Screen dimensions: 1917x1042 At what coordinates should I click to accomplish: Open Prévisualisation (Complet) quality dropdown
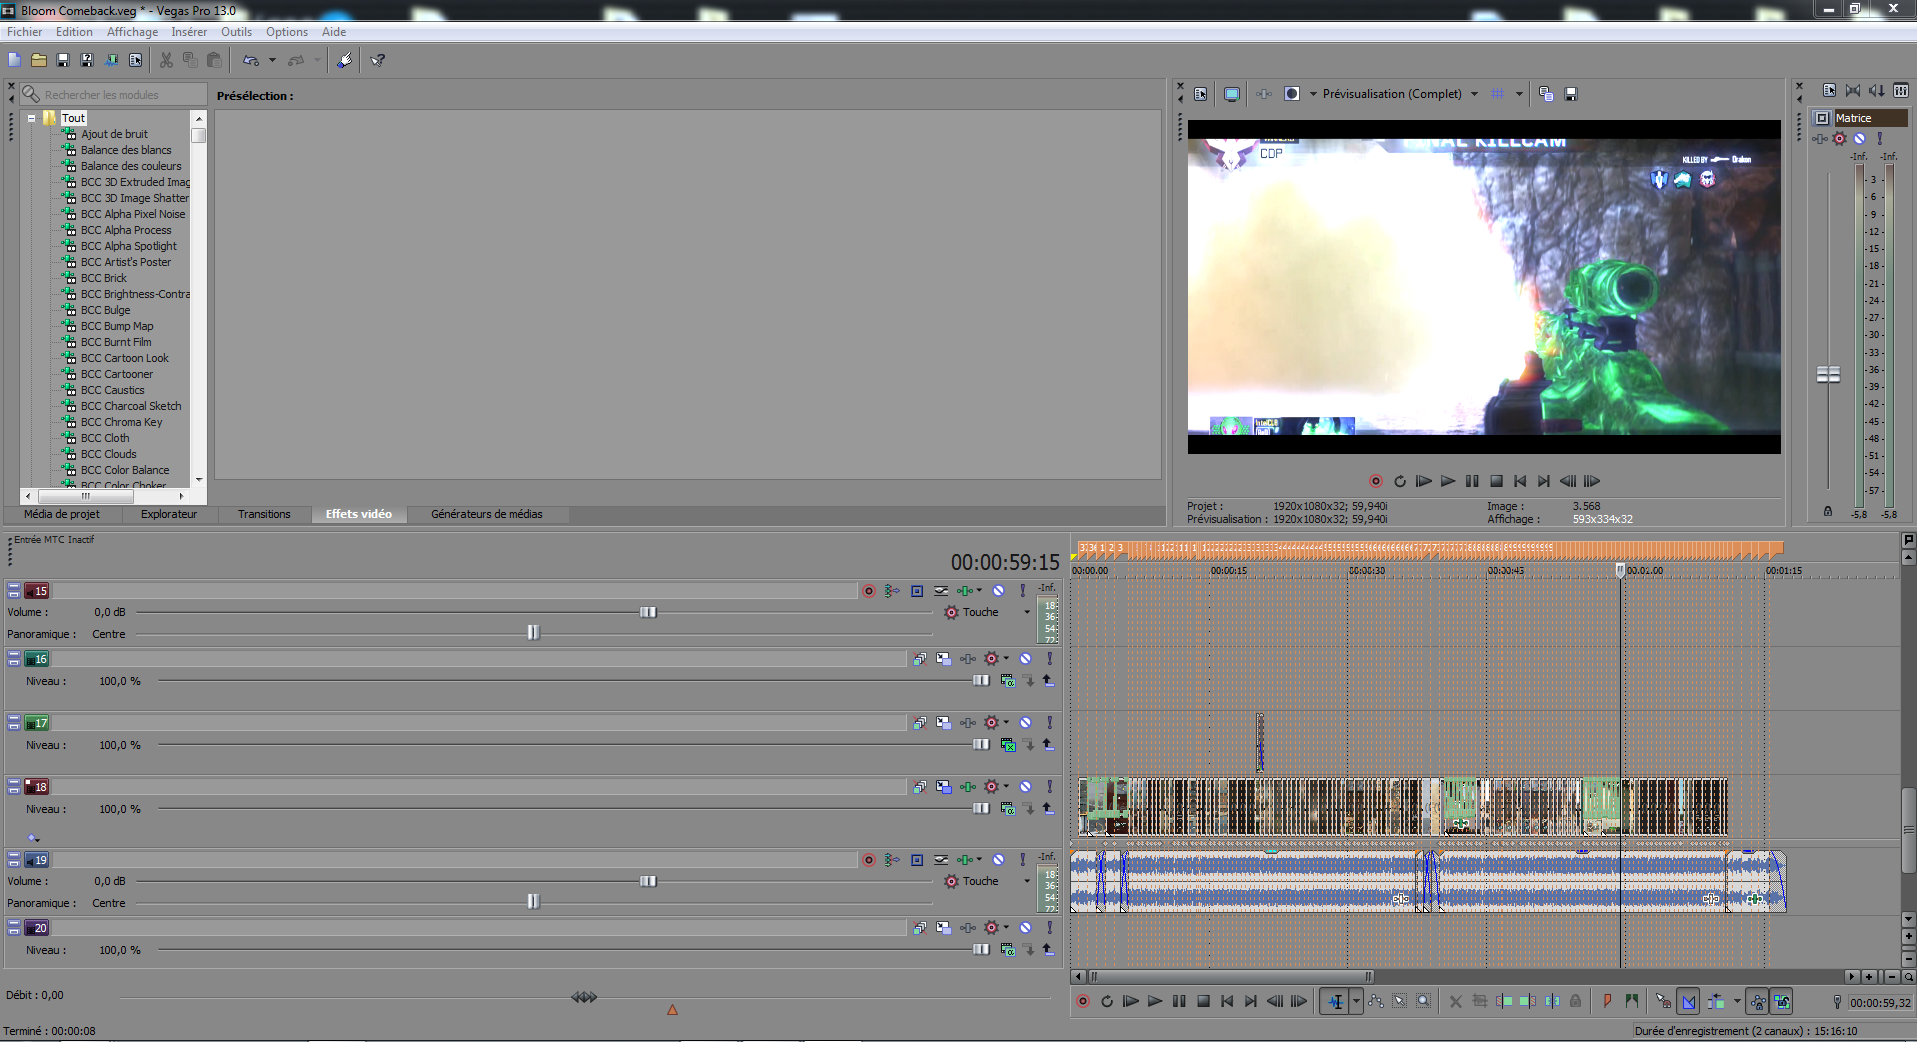click(x=1474, y=94)
